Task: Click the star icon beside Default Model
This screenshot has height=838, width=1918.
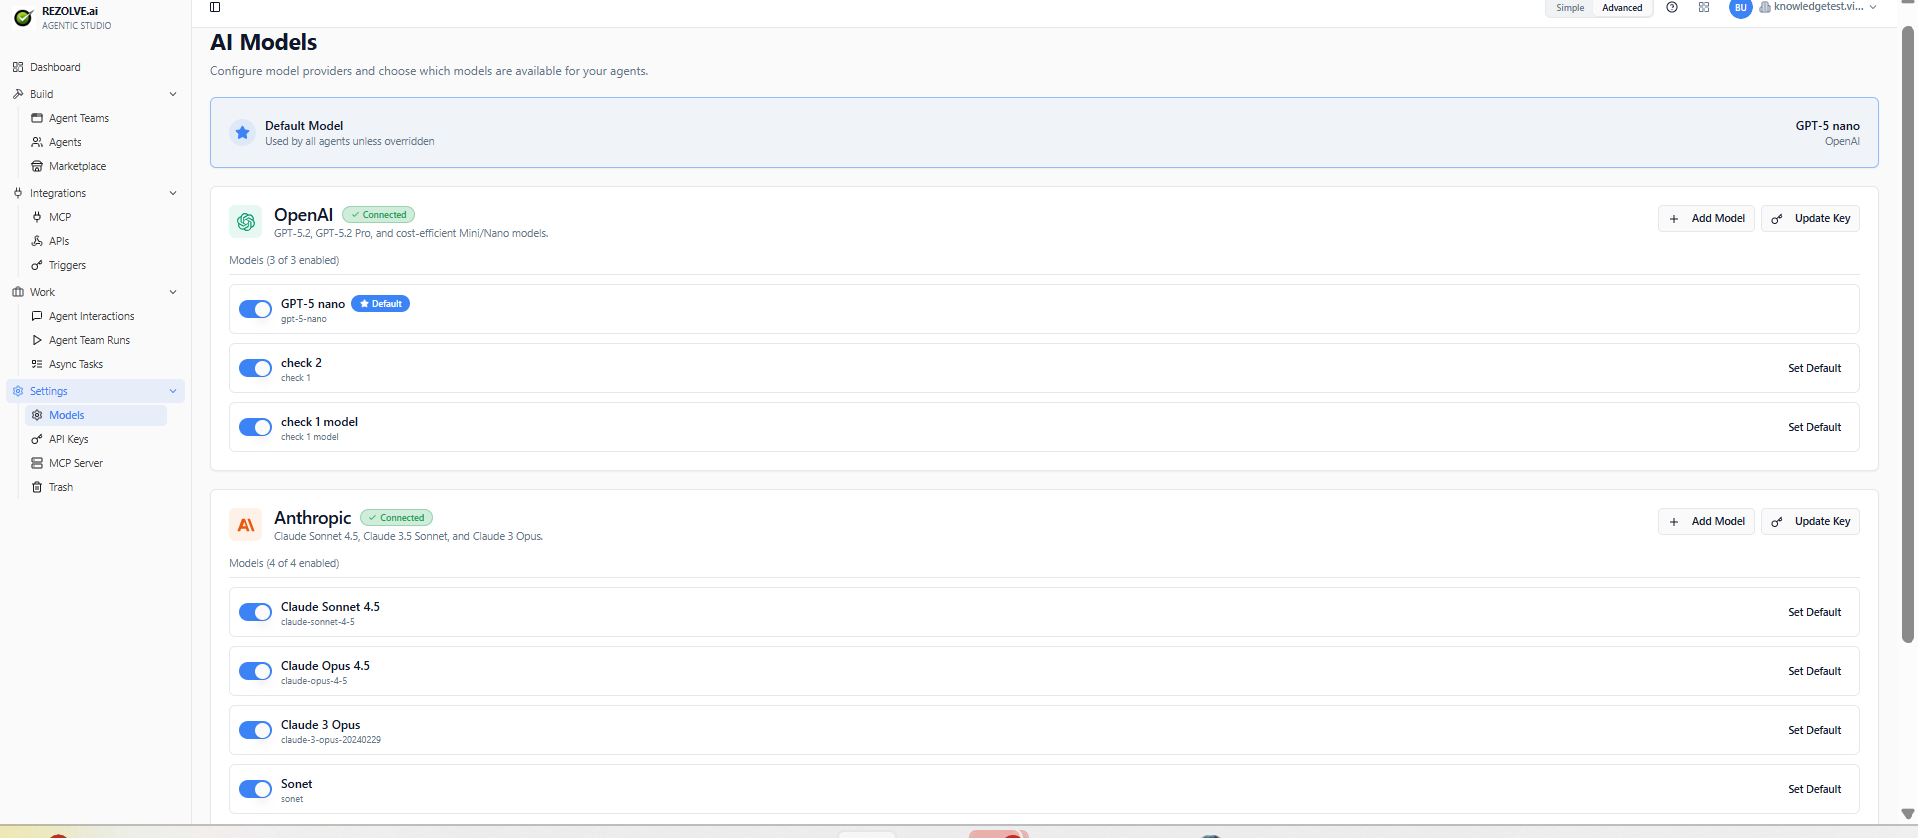Action: (x=242, y=132)
